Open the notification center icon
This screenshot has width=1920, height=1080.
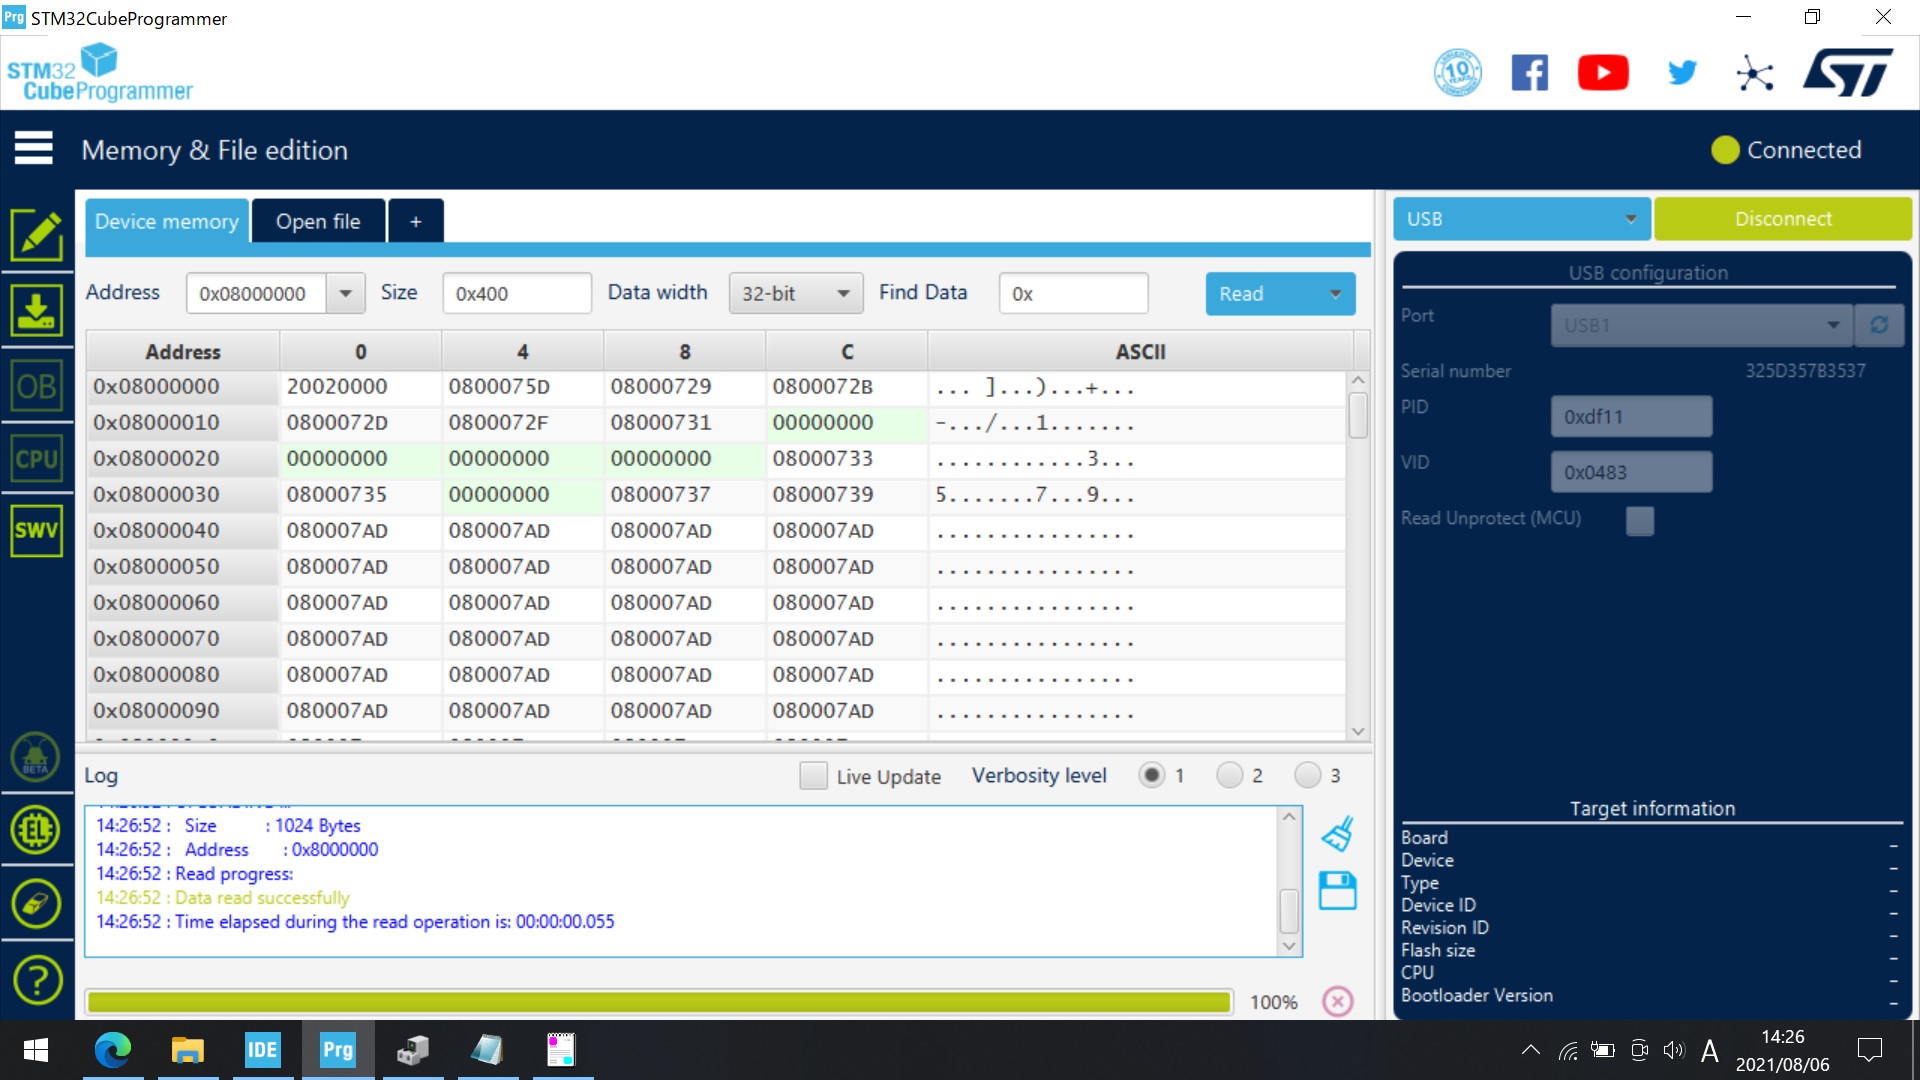[1869, 1050]
